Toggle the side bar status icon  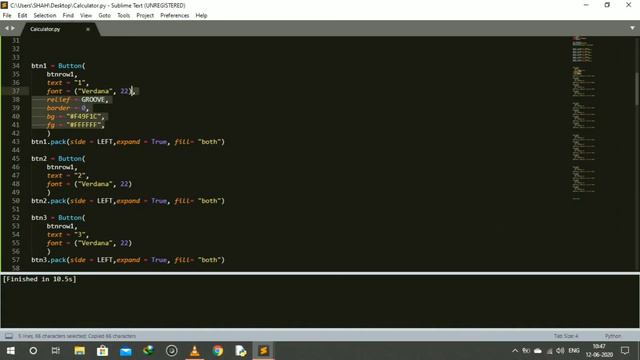[x=9, y=336]
